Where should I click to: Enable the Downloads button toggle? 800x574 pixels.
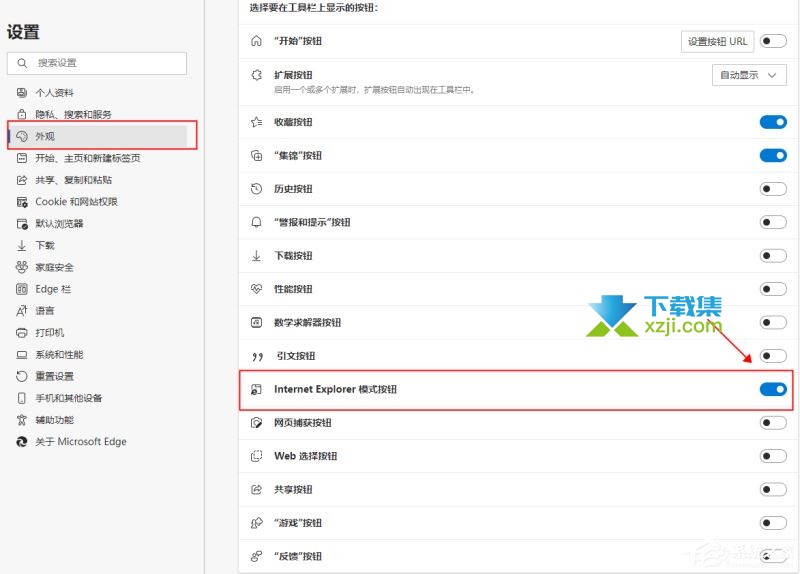tap(773, 256)
